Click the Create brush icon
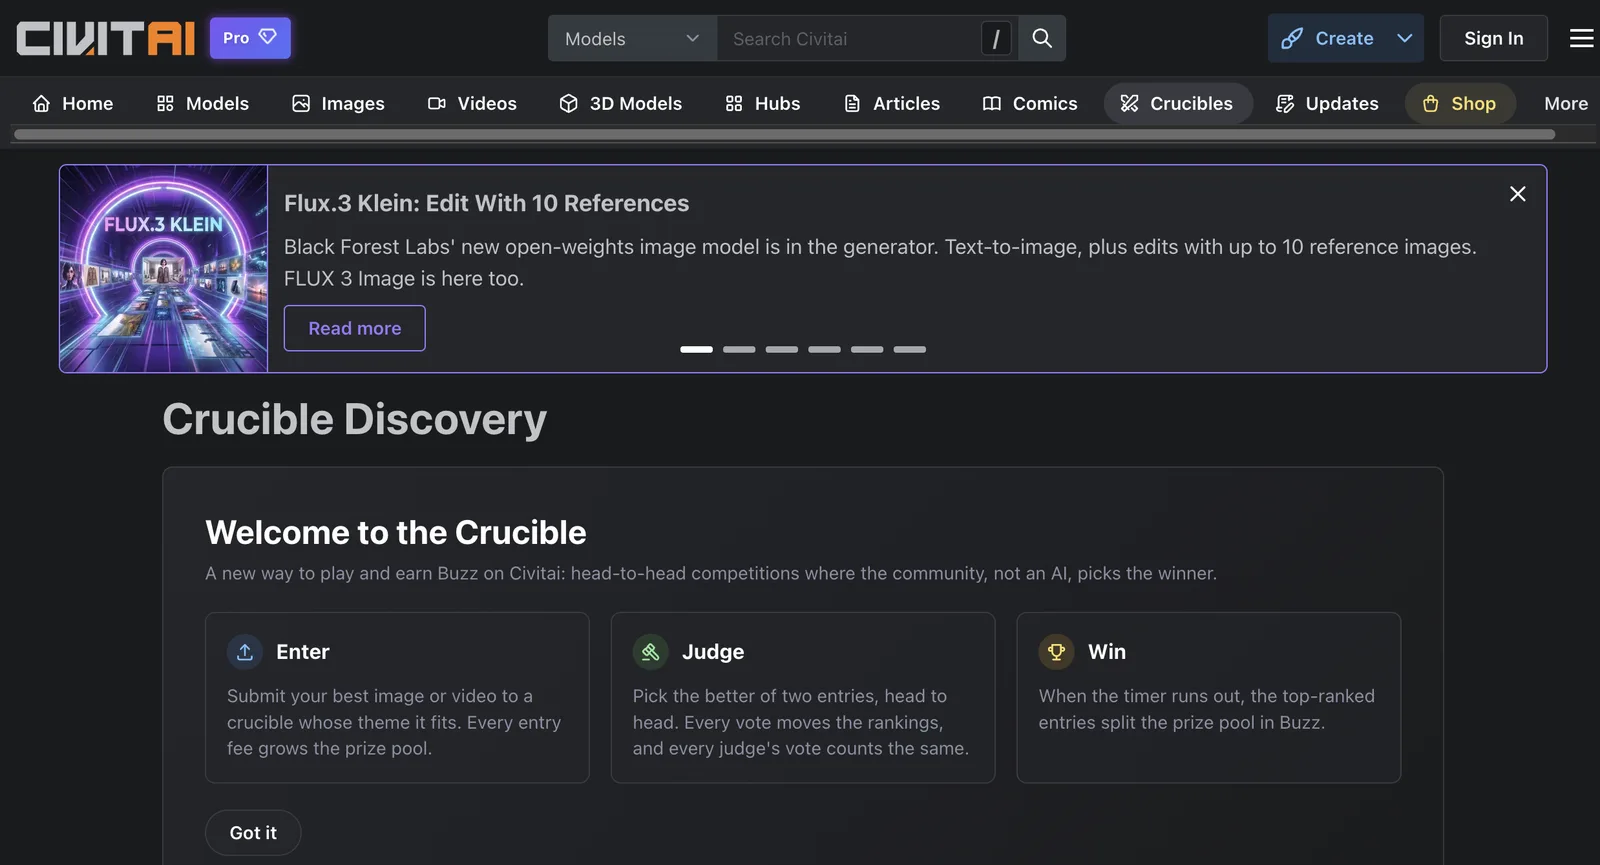This screenshot has width=1600, height=865. [1292, 38]
